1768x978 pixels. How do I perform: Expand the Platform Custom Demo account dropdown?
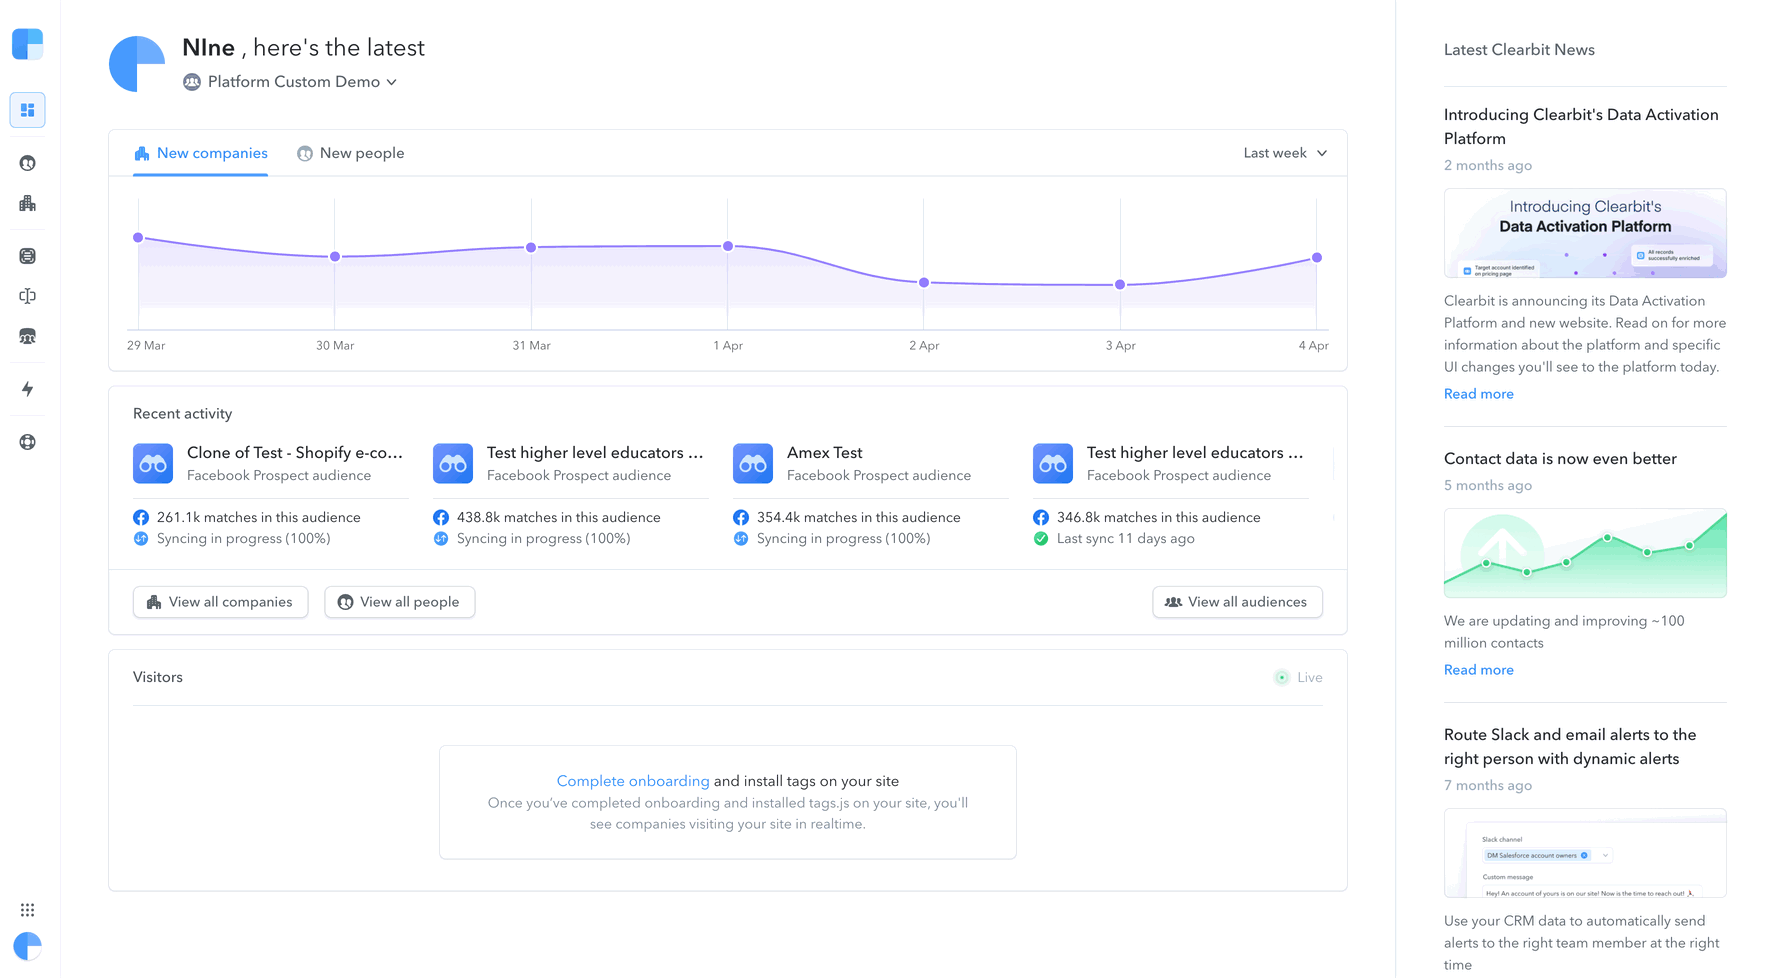click(290, 82)
